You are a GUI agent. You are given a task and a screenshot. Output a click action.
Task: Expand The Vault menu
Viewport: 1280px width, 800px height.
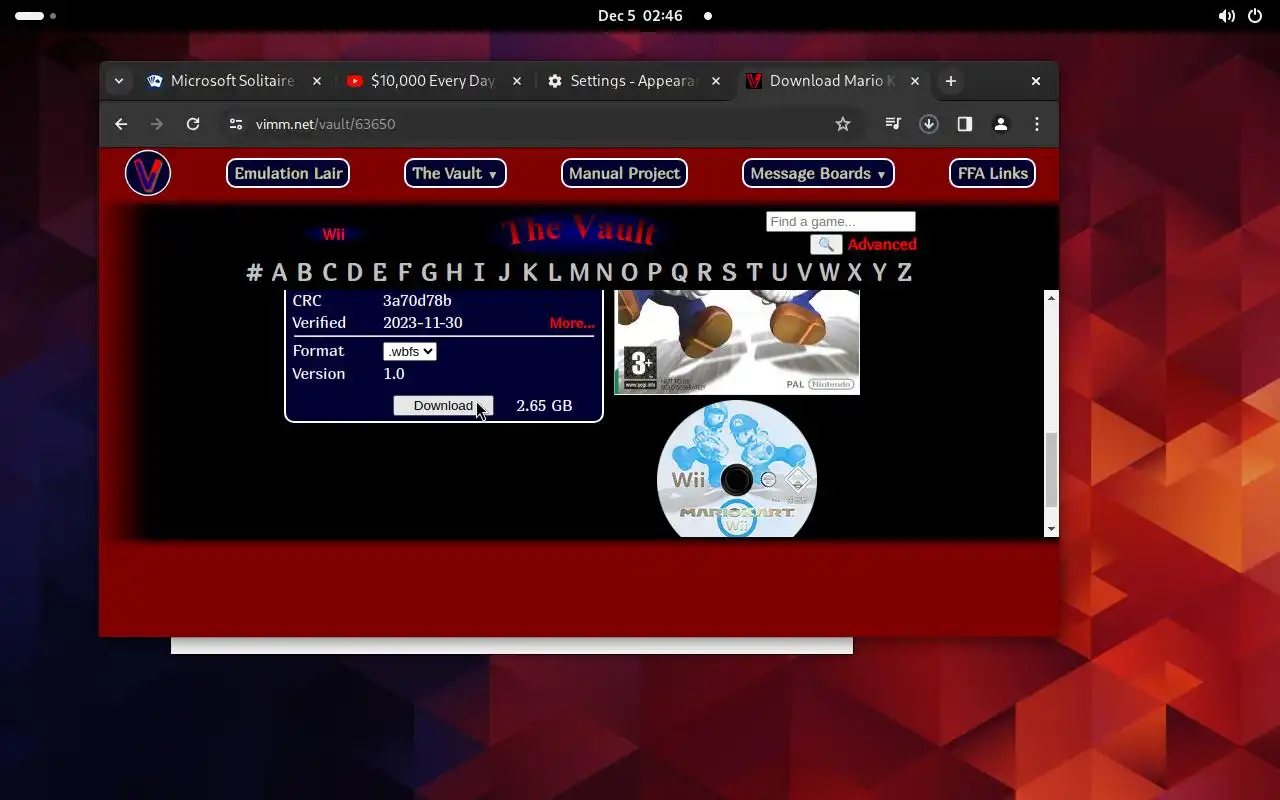[455, 173]
